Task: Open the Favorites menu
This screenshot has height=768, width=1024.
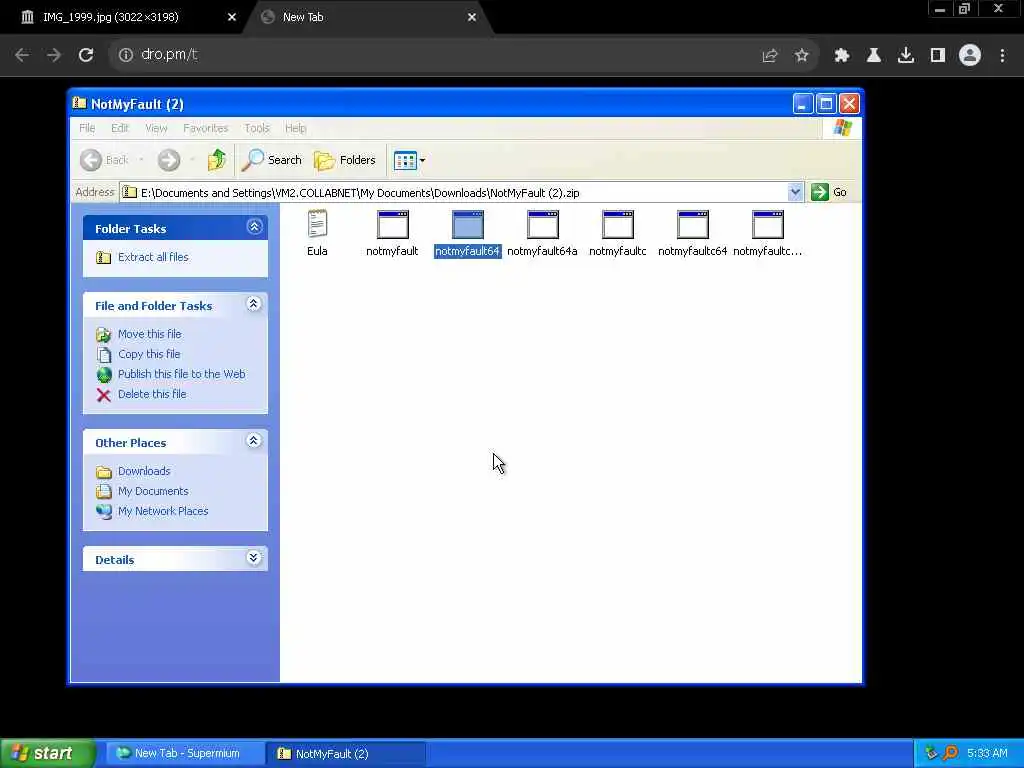Action: pyautogui.click(x=206, y=128)
